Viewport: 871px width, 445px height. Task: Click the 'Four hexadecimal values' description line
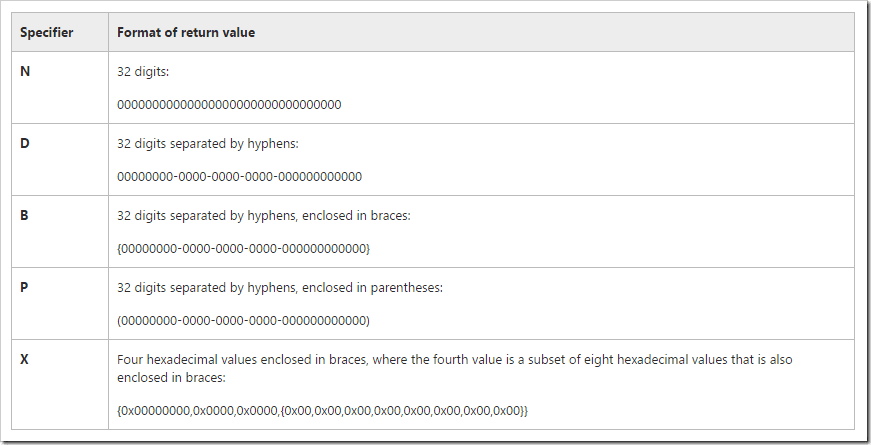pos(455,359)
